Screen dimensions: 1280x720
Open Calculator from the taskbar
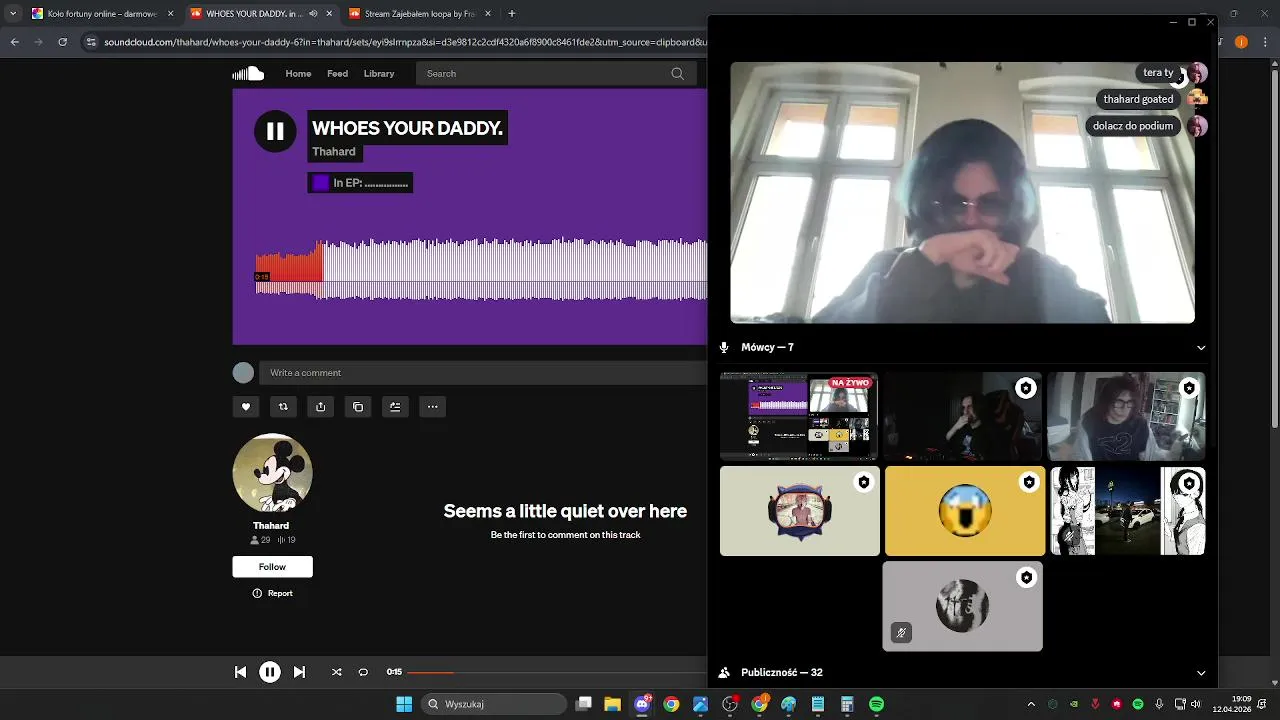click(847, 704)
